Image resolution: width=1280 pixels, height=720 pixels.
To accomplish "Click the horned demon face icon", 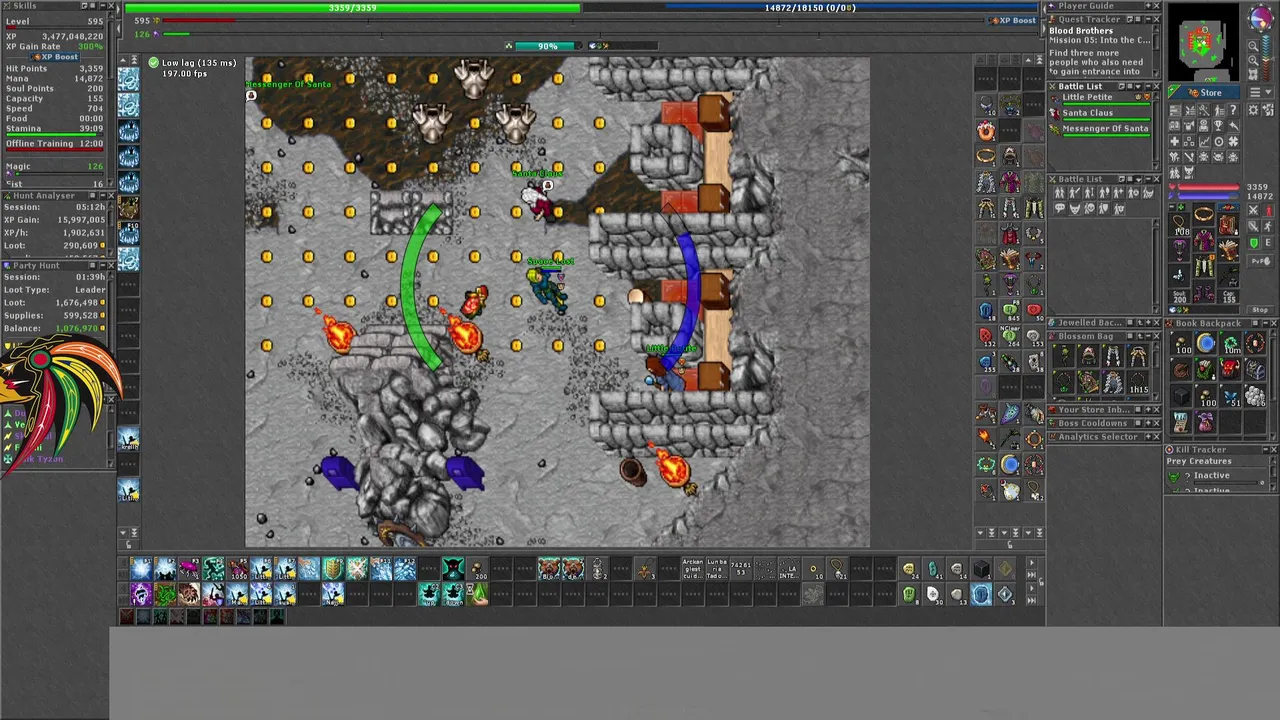I will pyautogui.click(x=1189, y=172).
